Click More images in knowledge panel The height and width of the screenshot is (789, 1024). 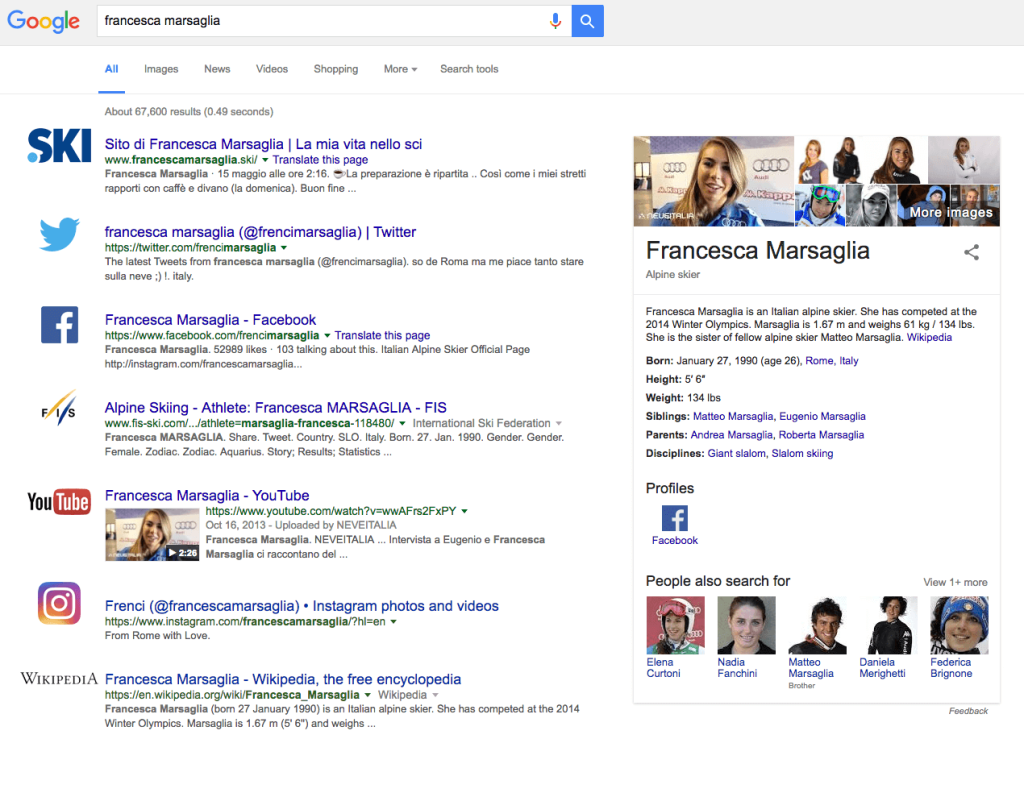(951, 212)
